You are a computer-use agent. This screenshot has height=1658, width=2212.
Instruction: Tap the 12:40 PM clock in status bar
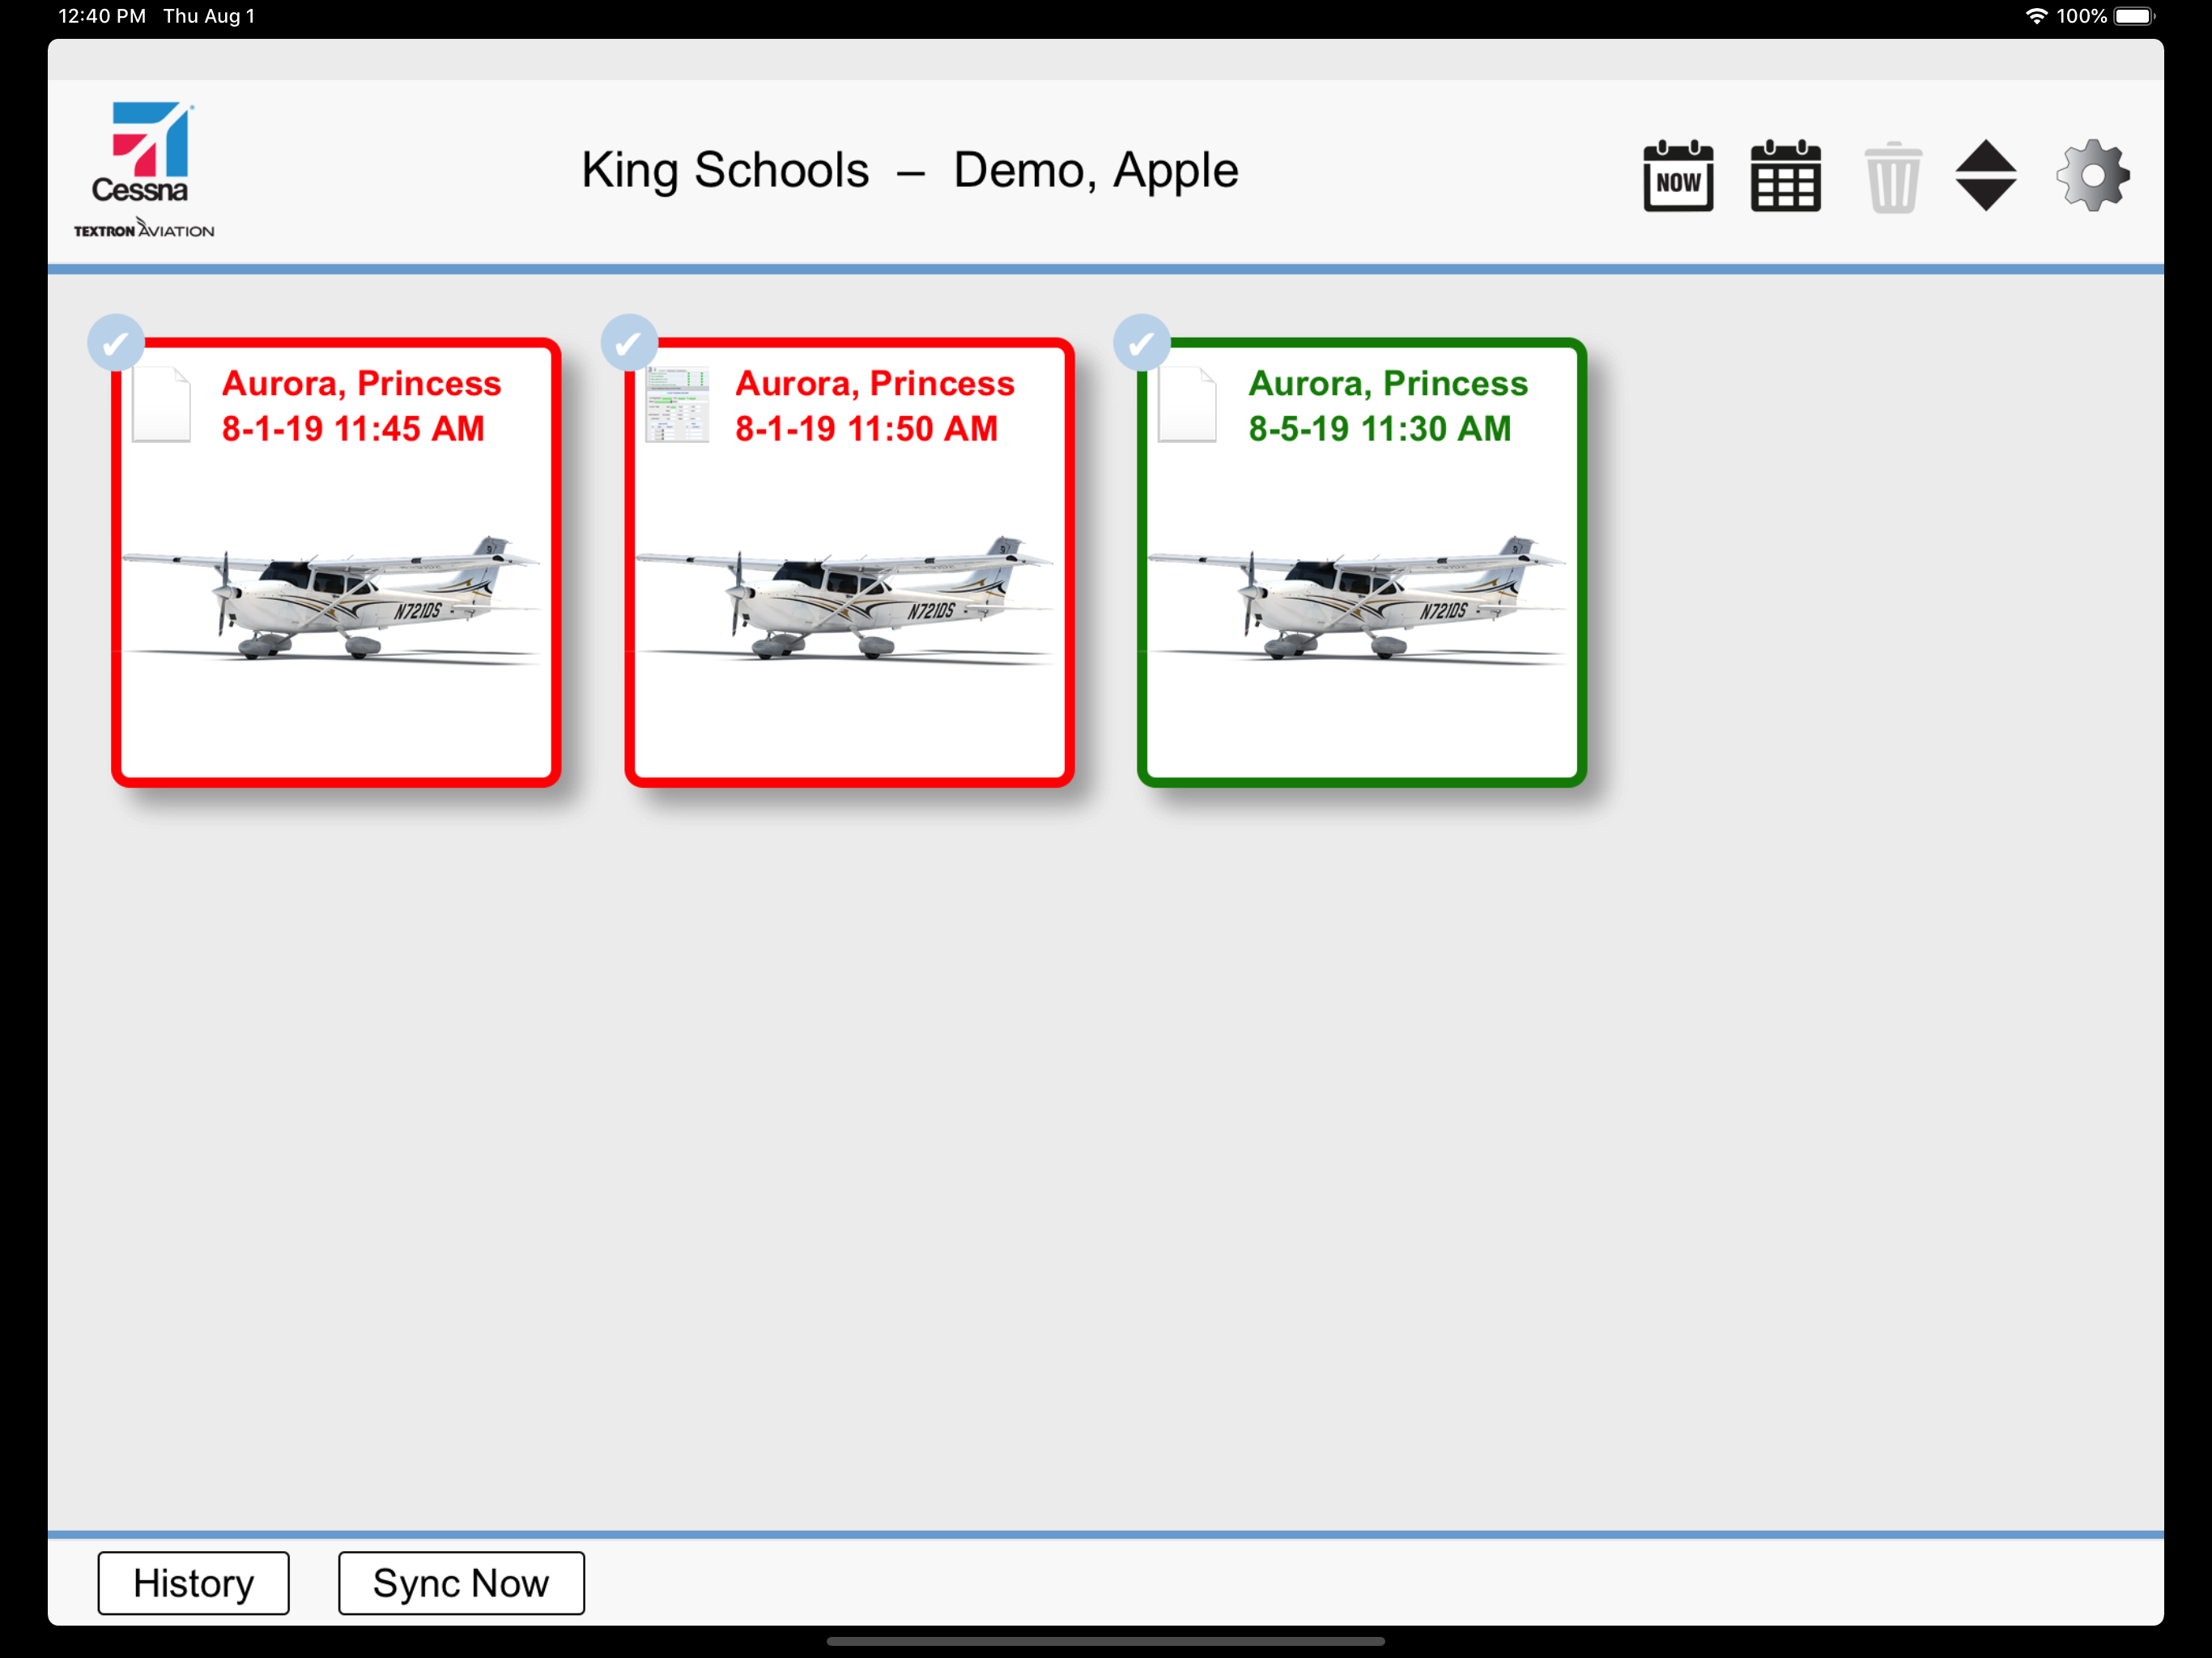coord(102,16)
